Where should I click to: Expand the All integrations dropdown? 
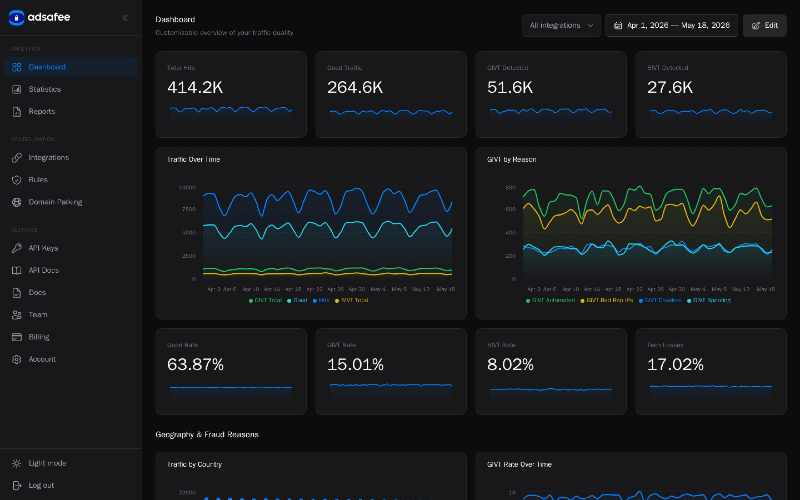pyautogui.click(x=561, y=26)
